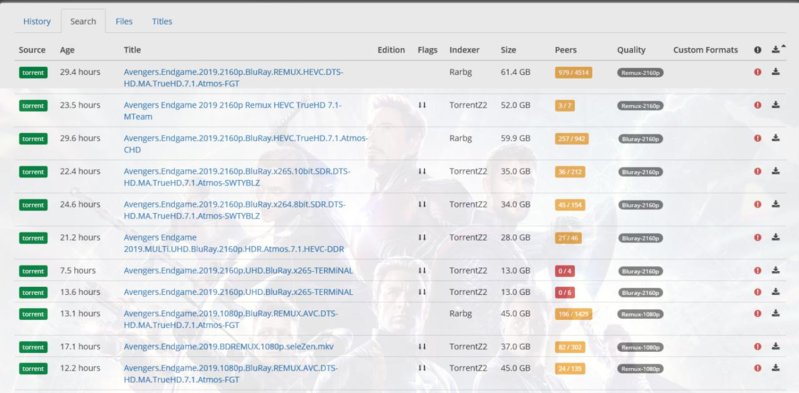This screenshot has width=799, height=393.
Task: Open the MTeam Remux HEVC title link
Action: [232, 111]
